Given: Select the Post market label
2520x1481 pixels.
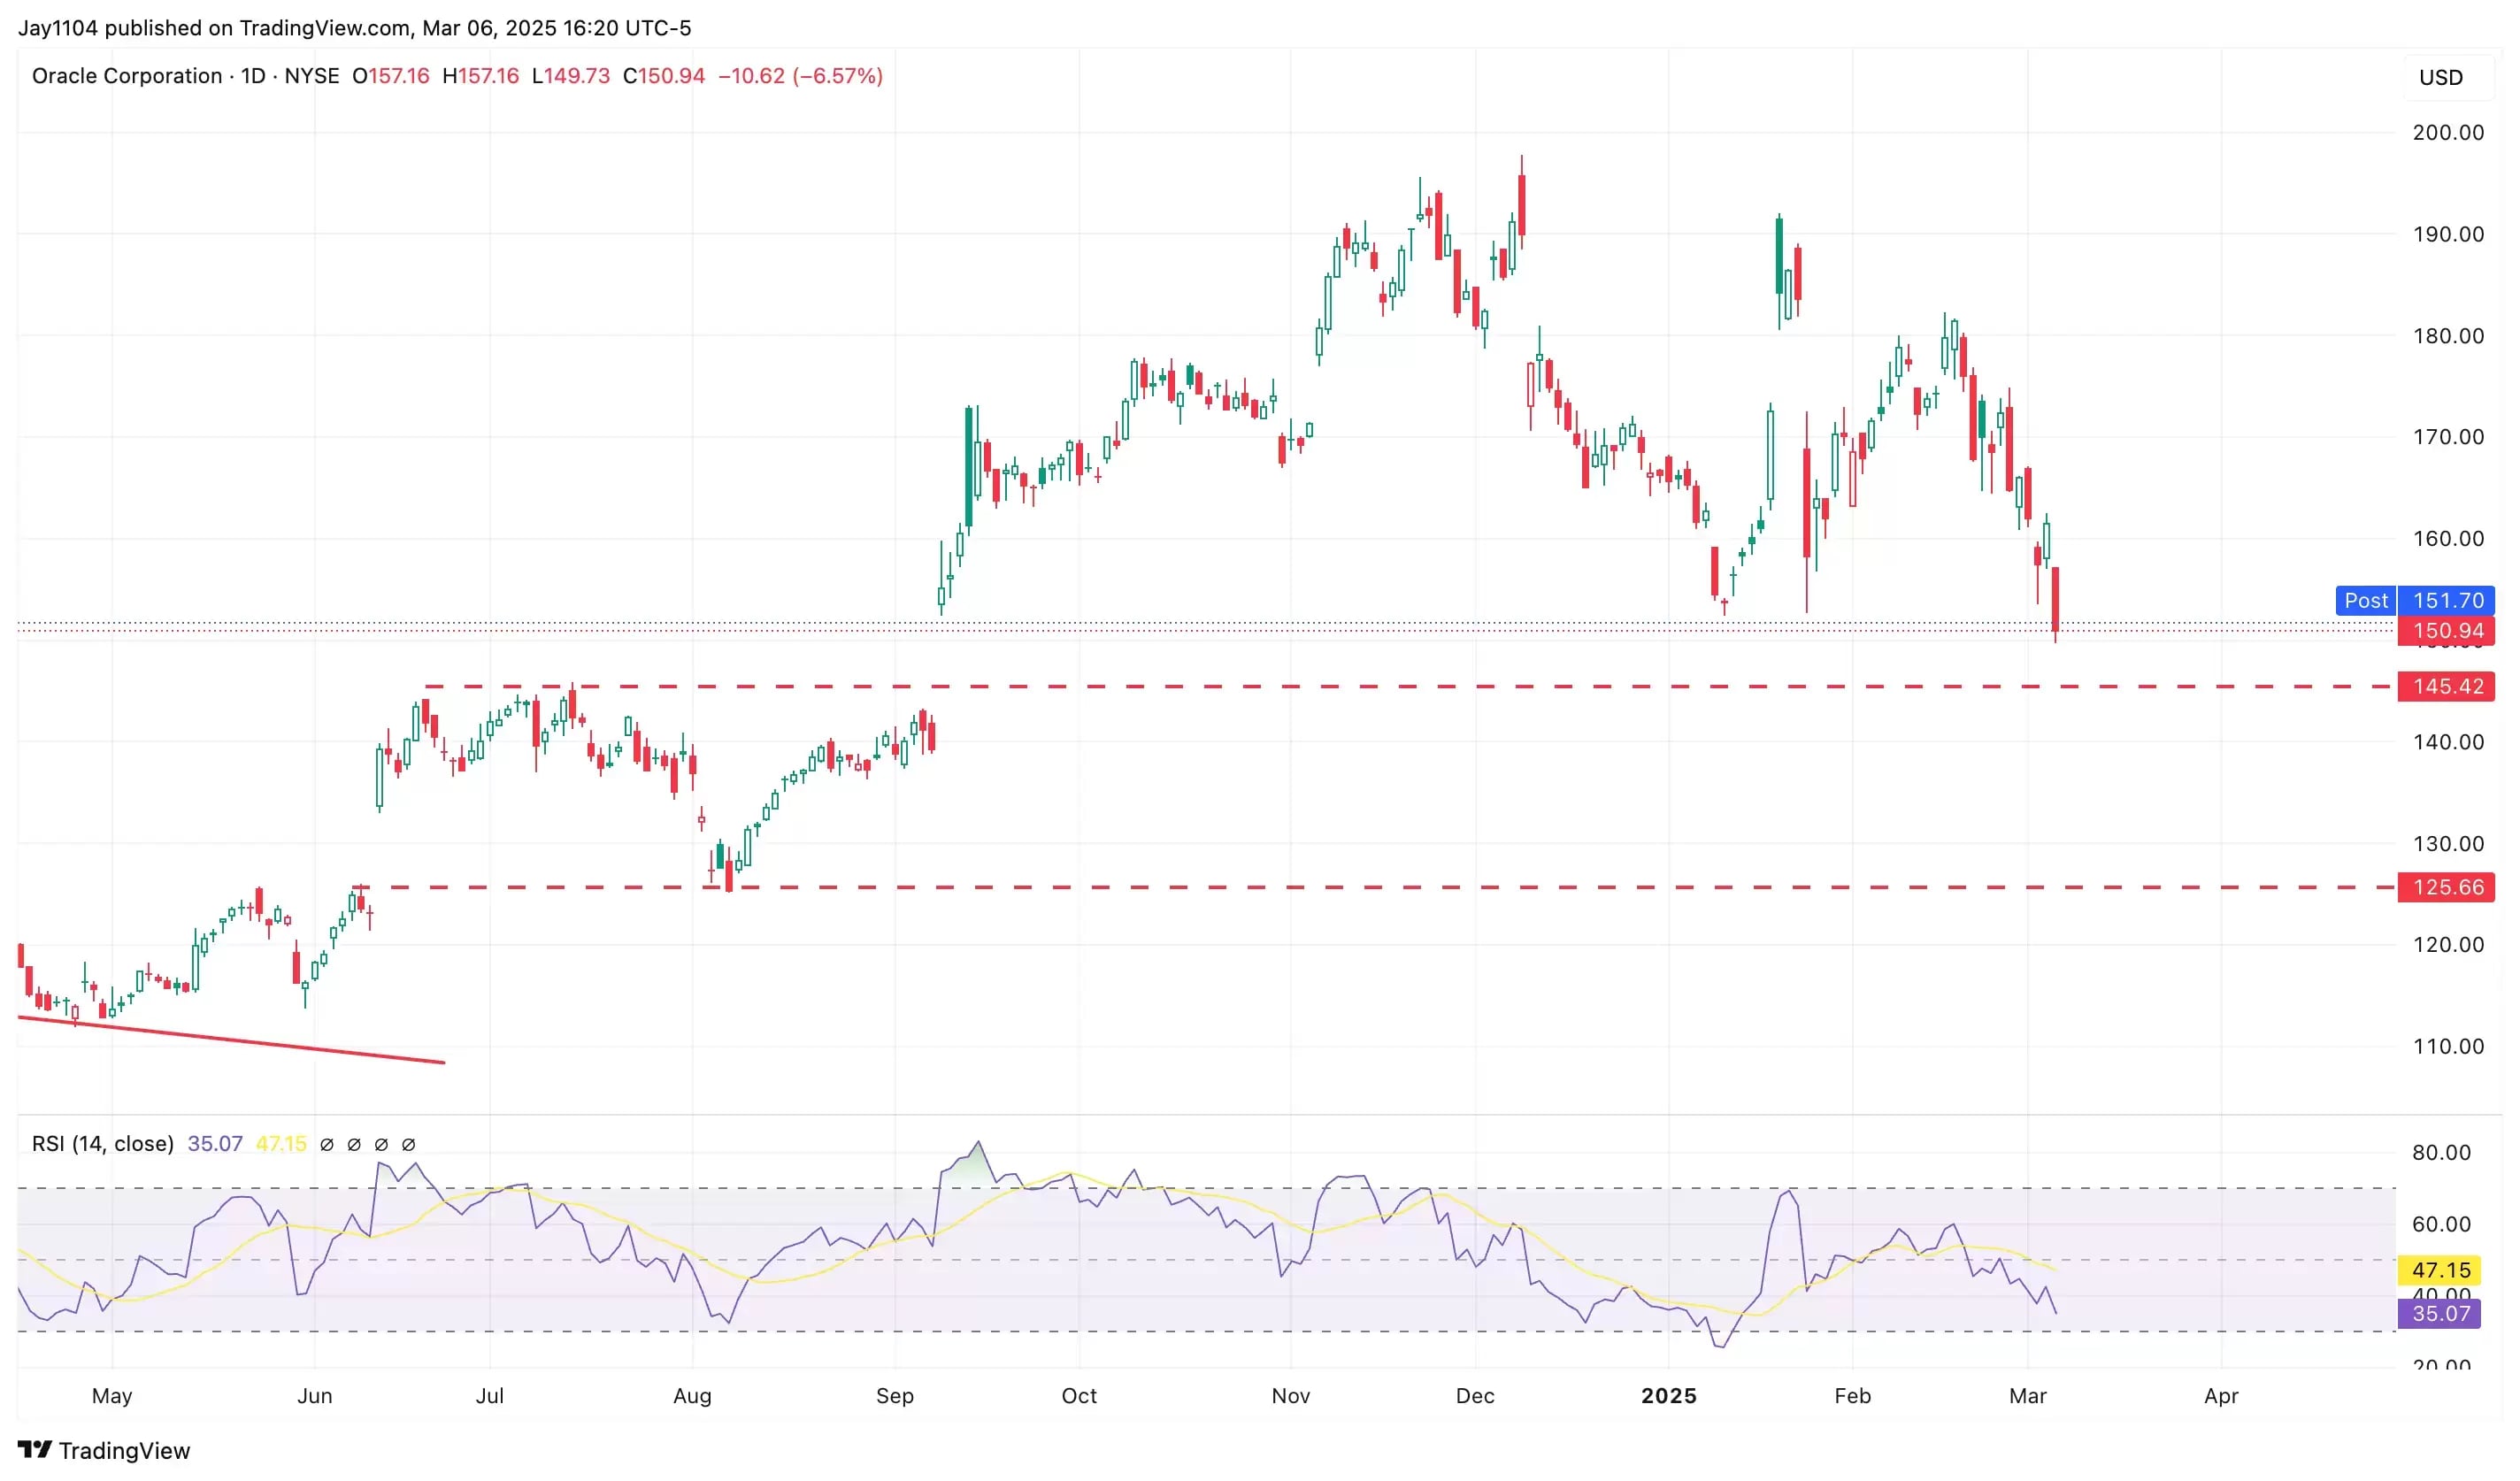Looking at the screenshot, I should tap(2365, 600).
